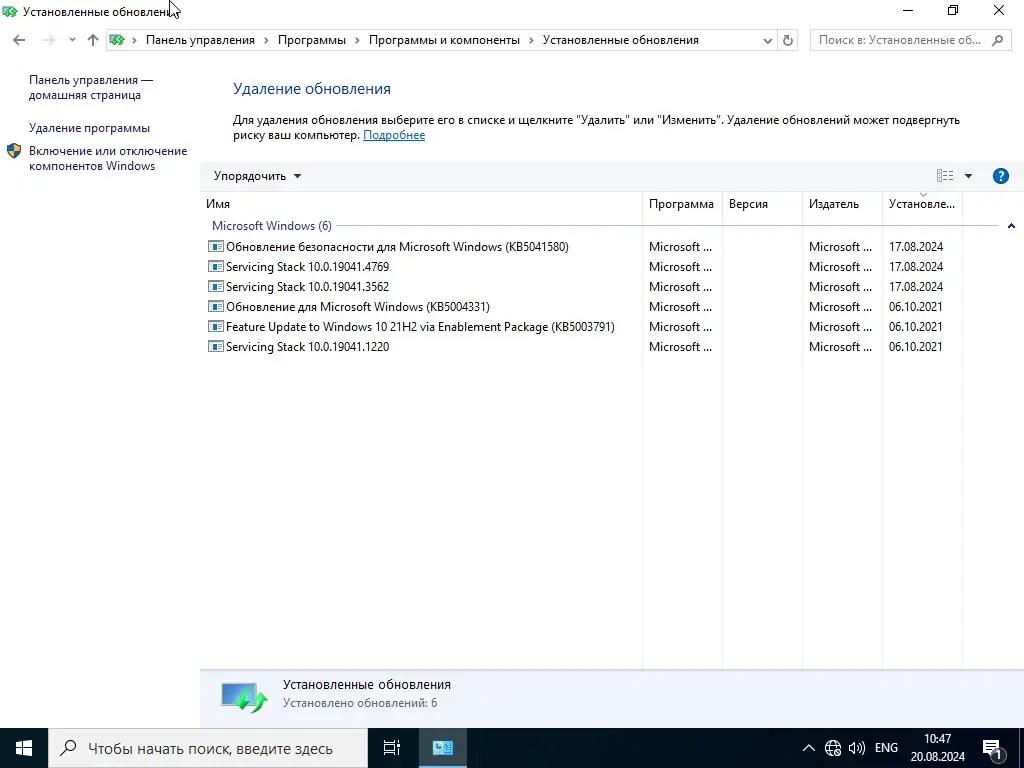Click the address bar refresh icon
This screenshot has width=1024, height=768.
787,40
